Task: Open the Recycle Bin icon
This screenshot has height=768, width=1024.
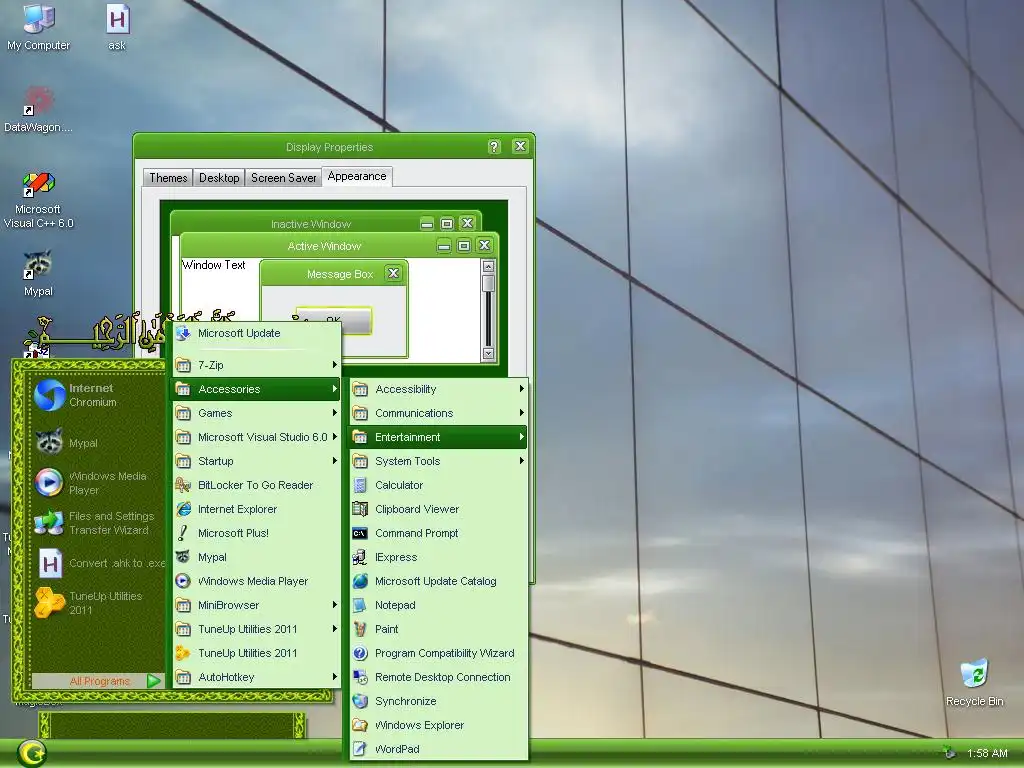Action: pyautogui.click(x=974, y=682)
